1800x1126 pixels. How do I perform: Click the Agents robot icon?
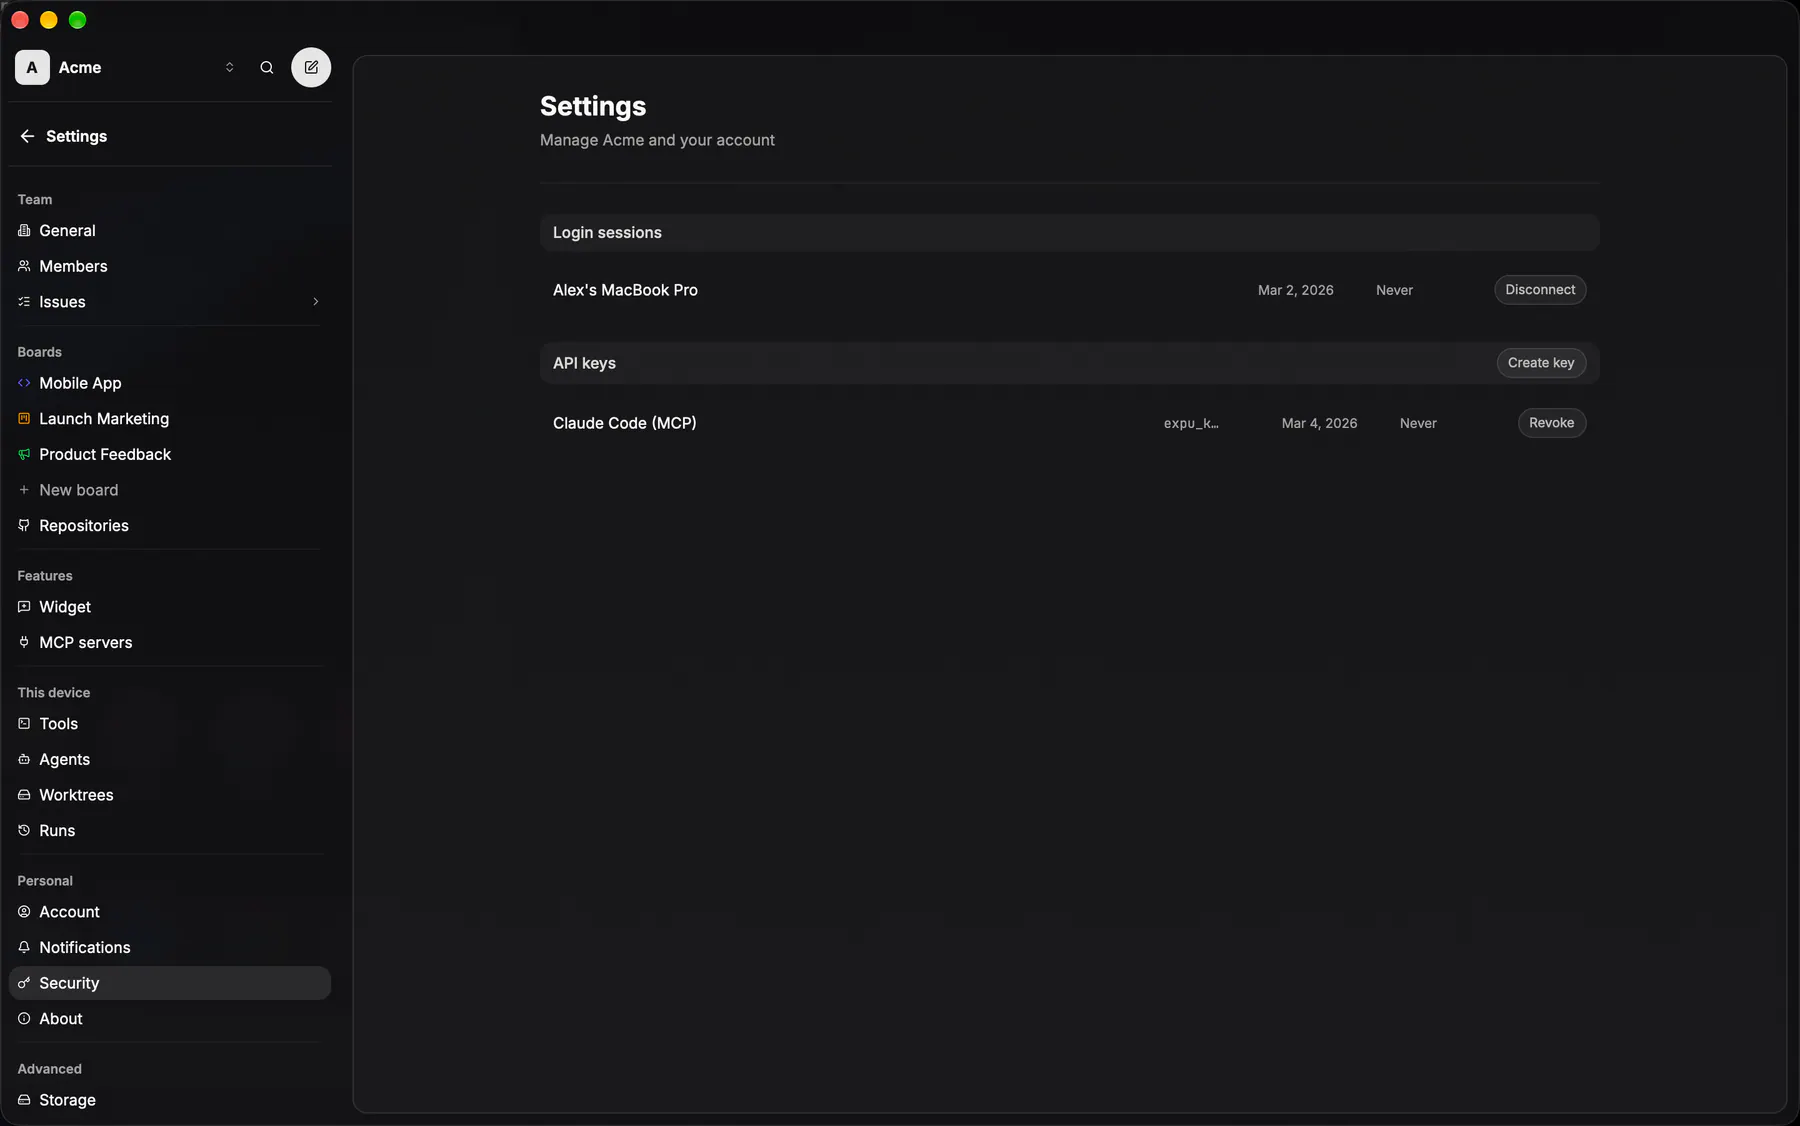(x=24, y=760)
